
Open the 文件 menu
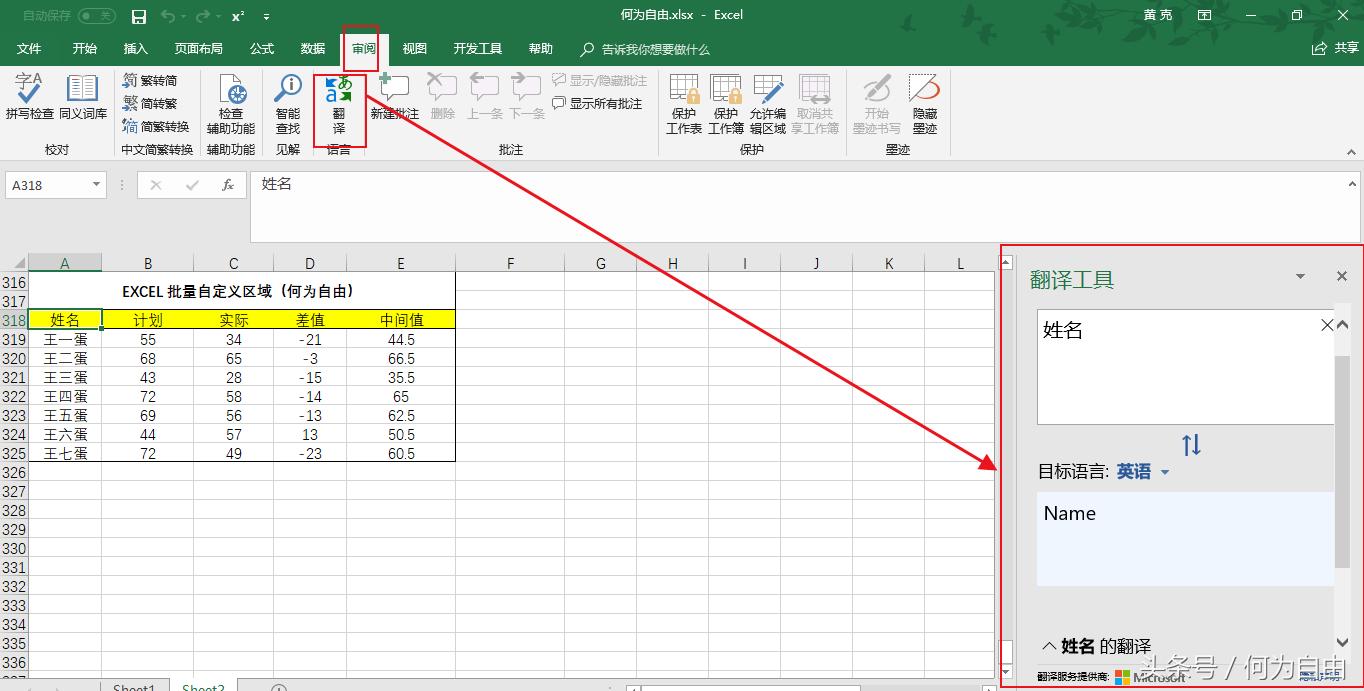click(x=29, y=47)
